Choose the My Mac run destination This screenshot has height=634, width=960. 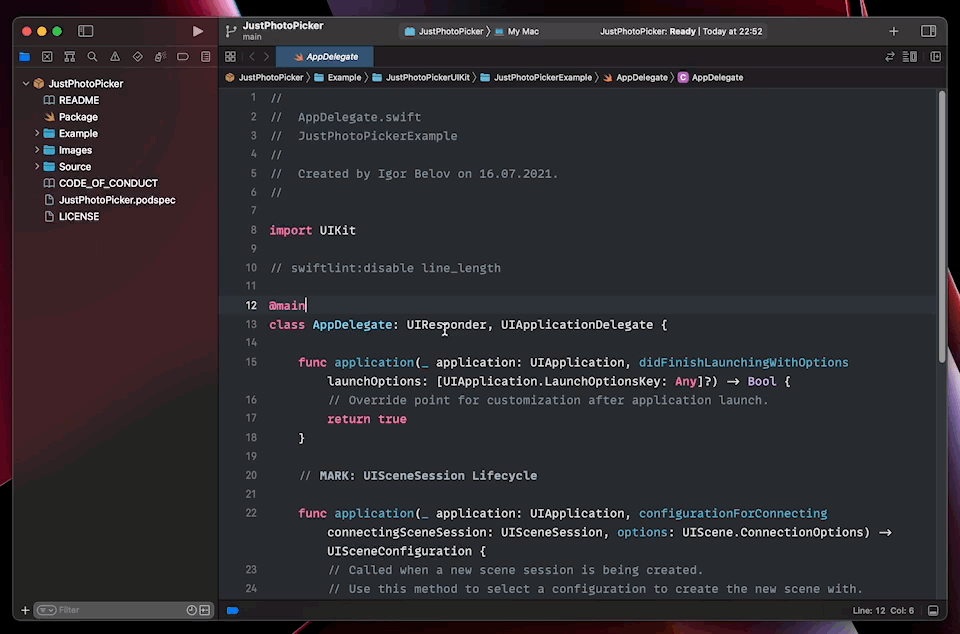point(517,31)
